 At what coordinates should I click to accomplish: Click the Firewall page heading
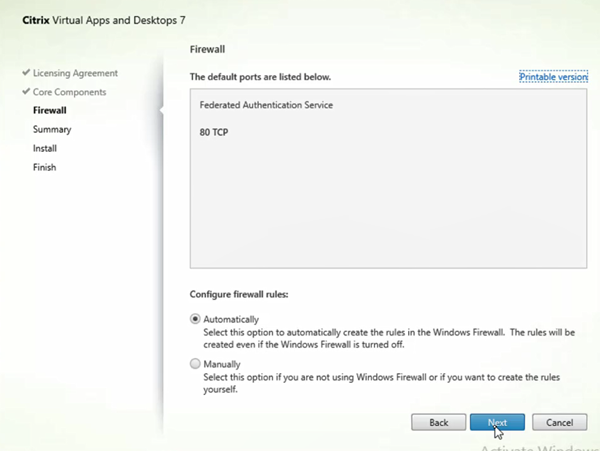coord(207,47)
